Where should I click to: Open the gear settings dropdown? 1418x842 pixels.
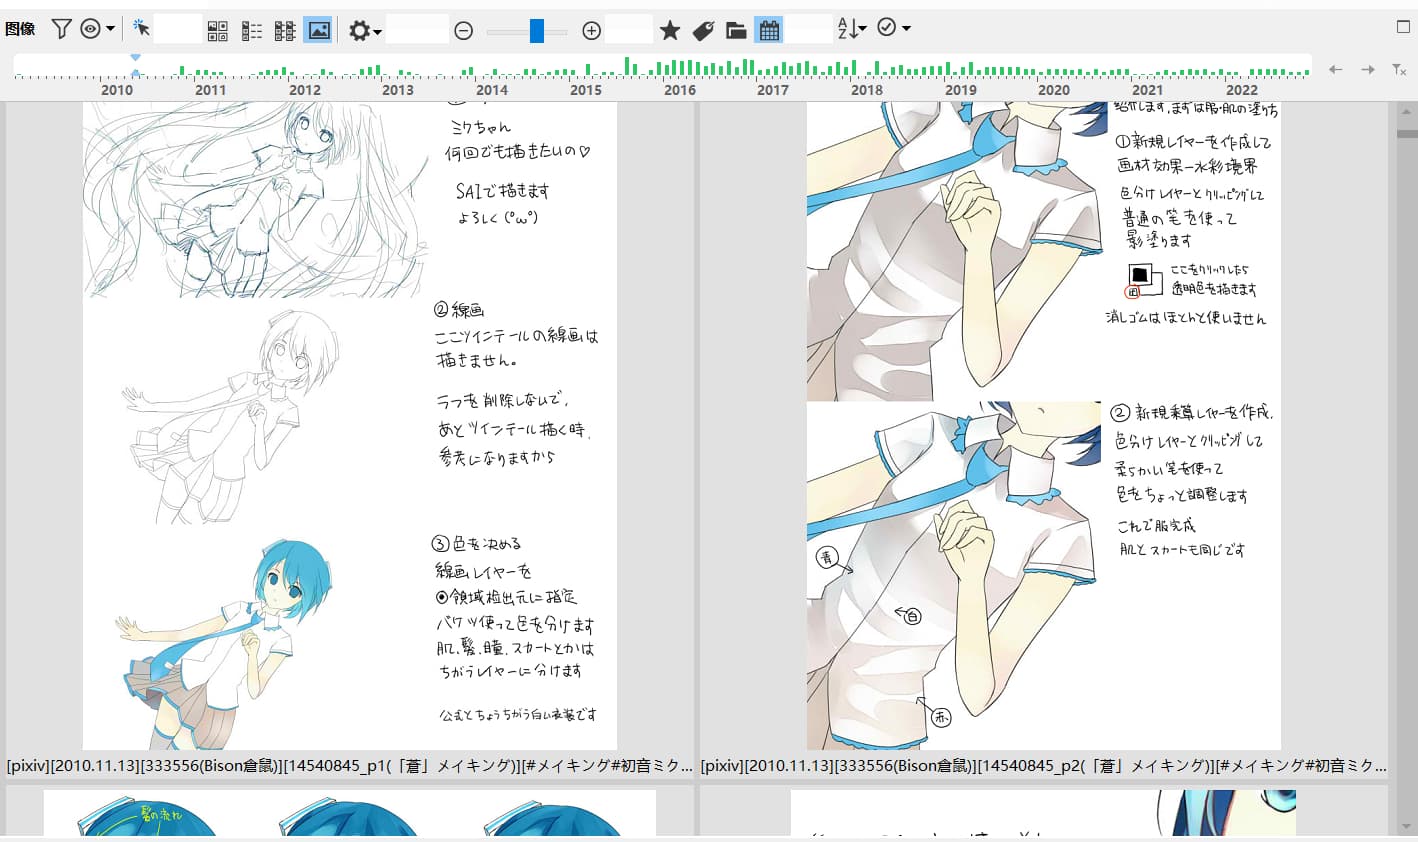click(364, 31)
